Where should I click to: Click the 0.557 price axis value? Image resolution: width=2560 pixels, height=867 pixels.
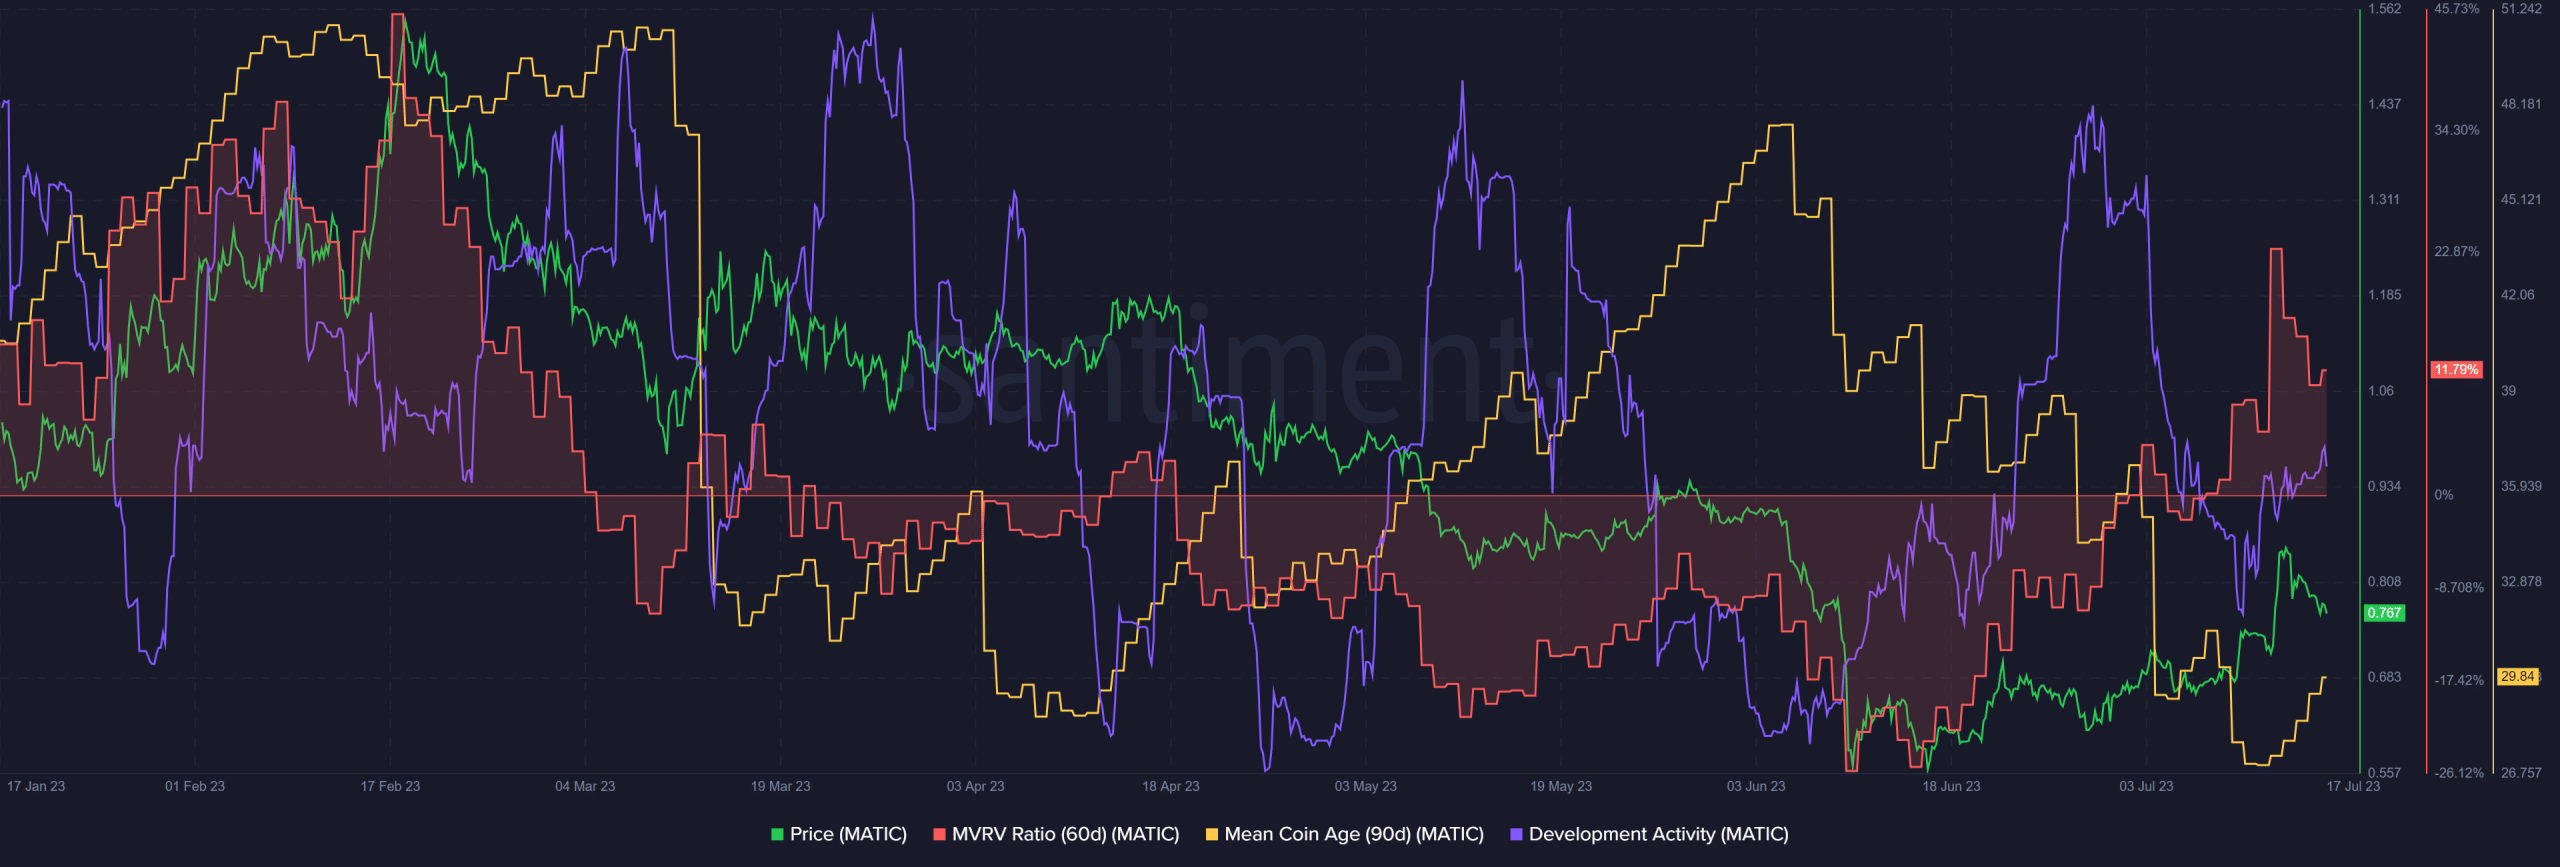(x=2384, y=773)
